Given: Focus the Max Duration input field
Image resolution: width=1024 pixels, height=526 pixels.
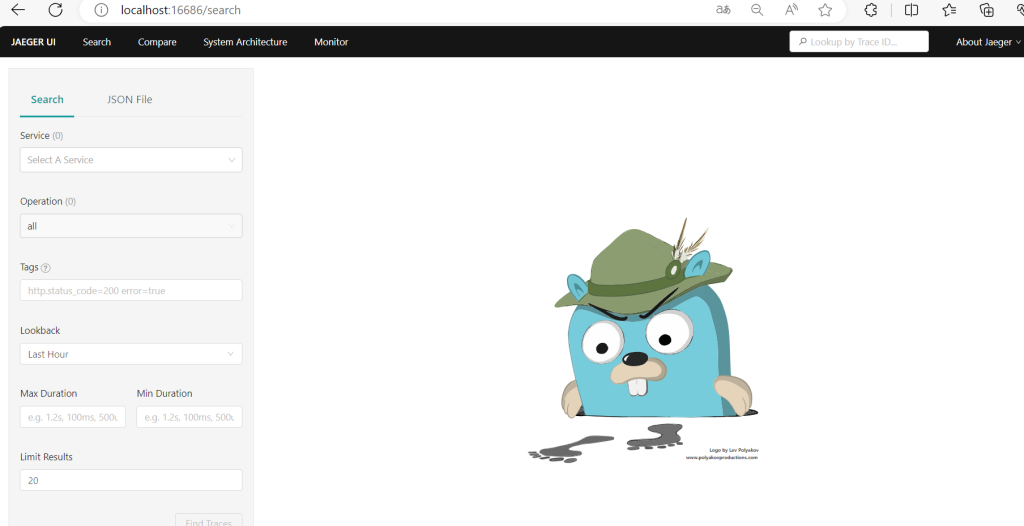Looking at the screenshot, I should pos(73,417).
